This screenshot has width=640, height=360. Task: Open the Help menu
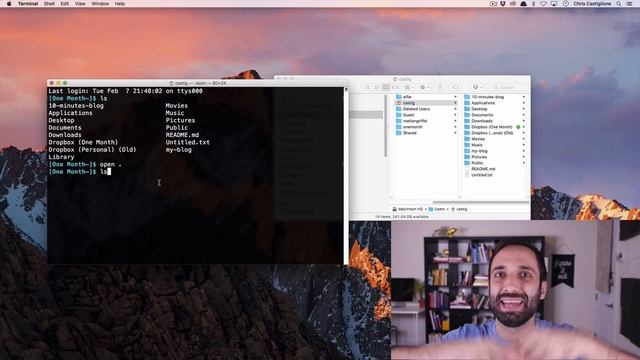click(120, 4)
